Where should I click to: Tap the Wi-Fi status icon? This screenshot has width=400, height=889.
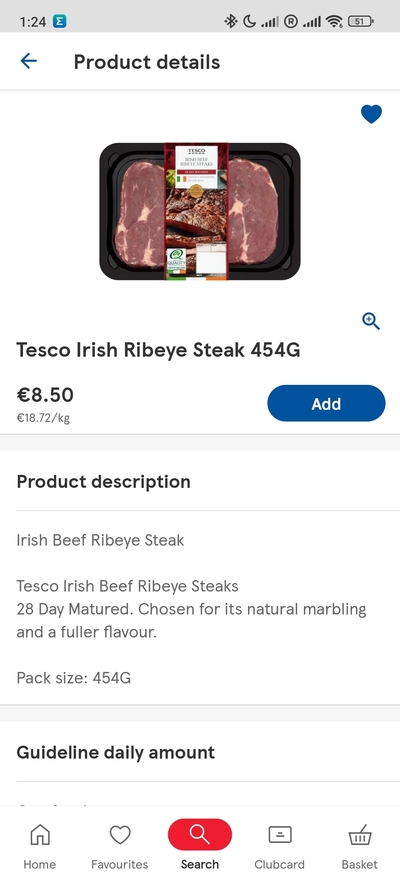(334, 22)
